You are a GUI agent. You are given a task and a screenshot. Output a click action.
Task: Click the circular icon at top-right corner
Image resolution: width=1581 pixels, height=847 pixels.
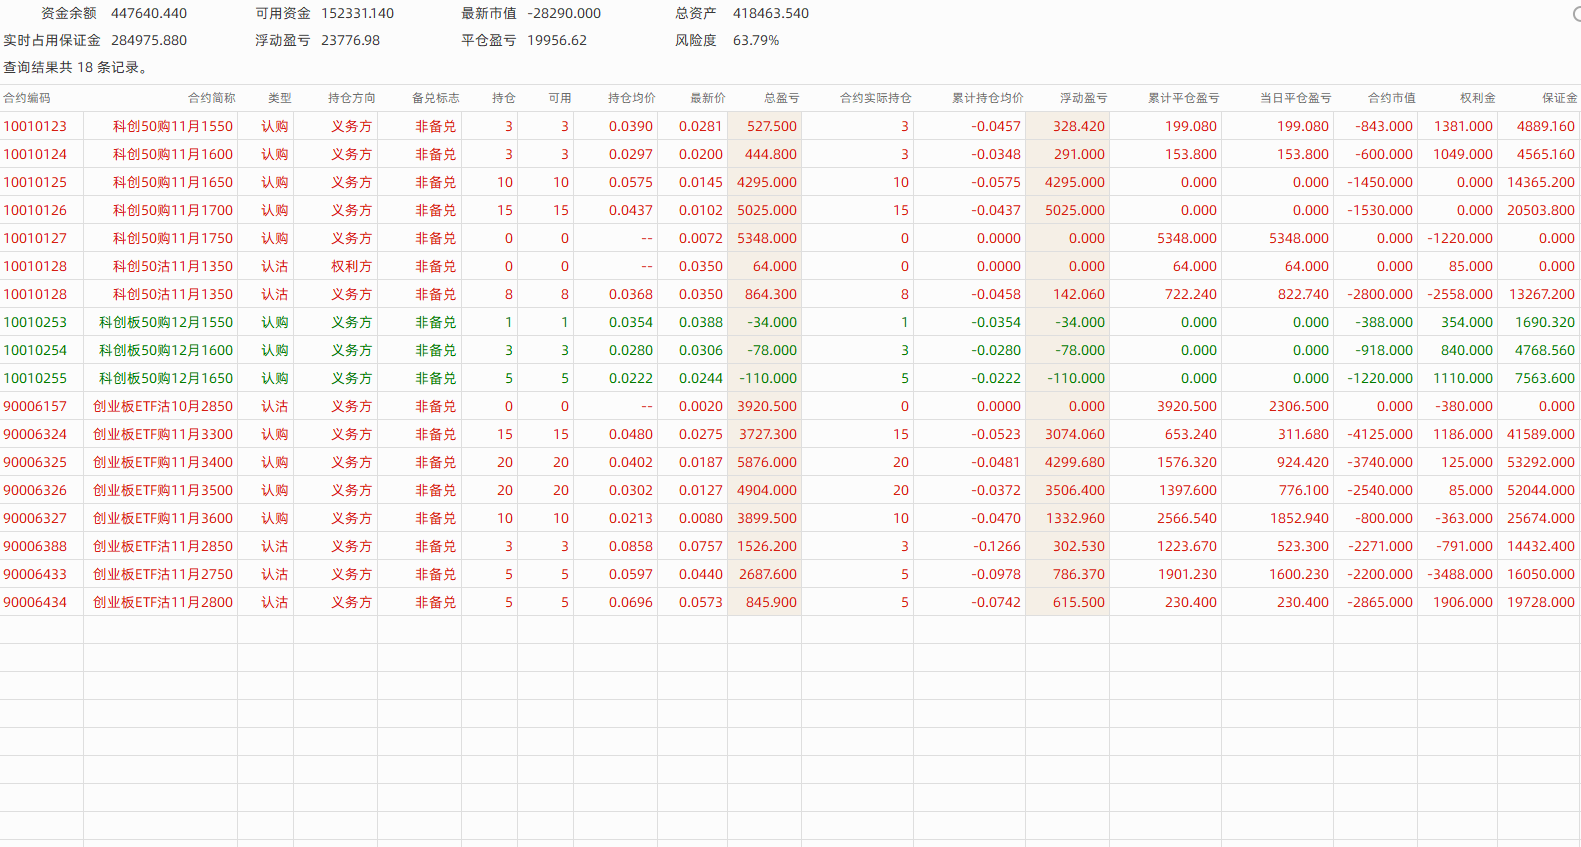click(1576, 14)
